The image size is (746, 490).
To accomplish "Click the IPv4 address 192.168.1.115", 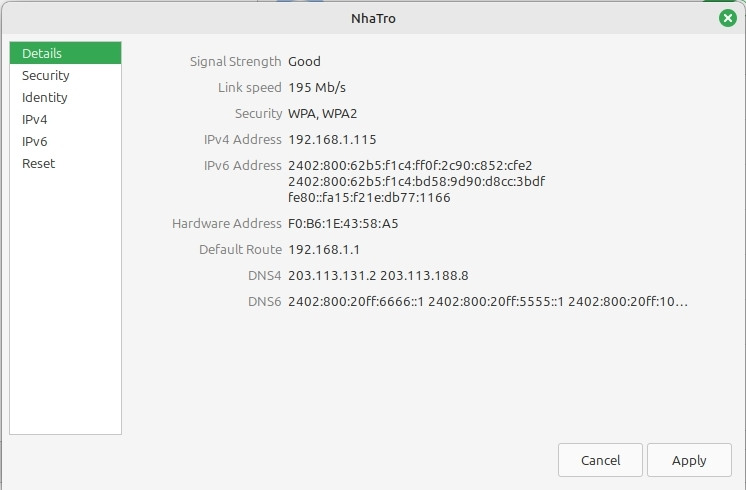I will pos(332,139).
